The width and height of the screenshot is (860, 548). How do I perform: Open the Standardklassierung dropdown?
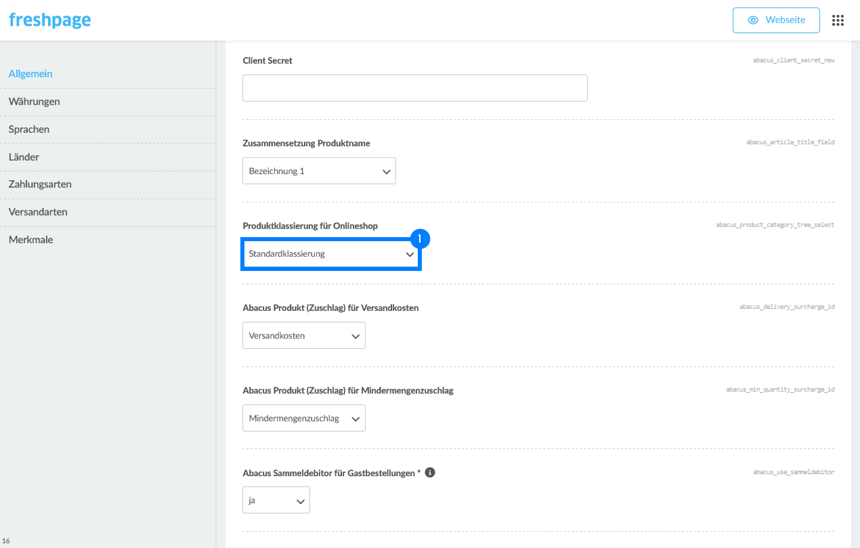pos(330,254)
